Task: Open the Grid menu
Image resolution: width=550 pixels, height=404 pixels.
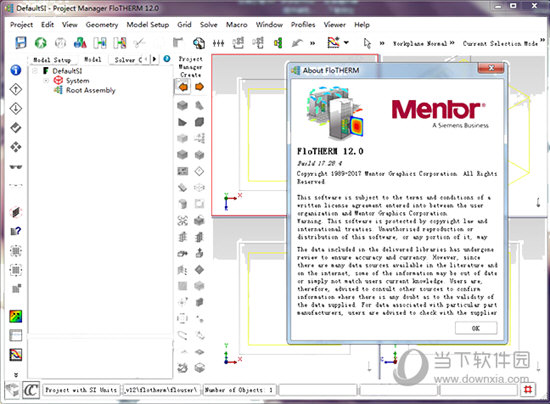Action: click(184, 25)
